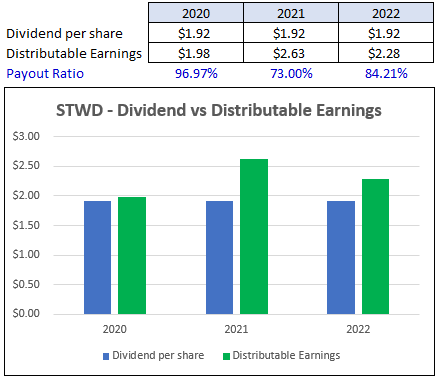The height and width of the screenshot is (378, 436).
Task: Click the green 2022 Distributable Earnings bar
Action: 375,246
